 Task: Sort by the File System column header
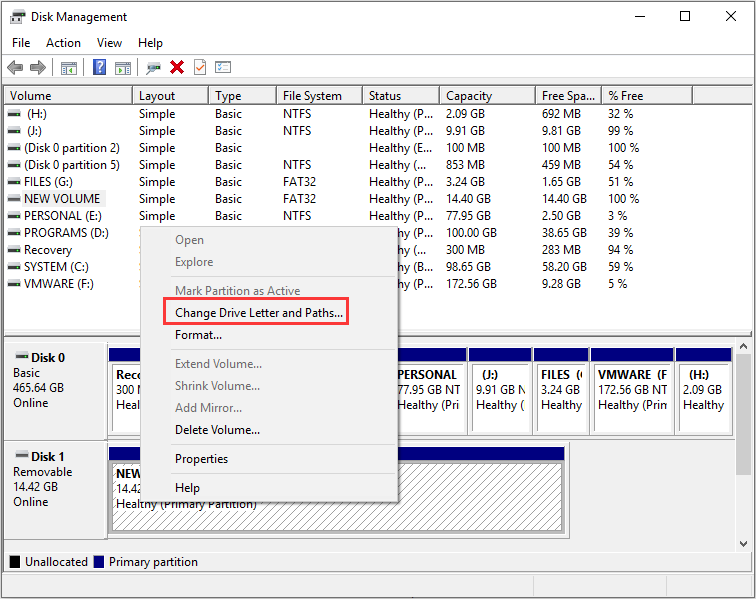point(320,96)
